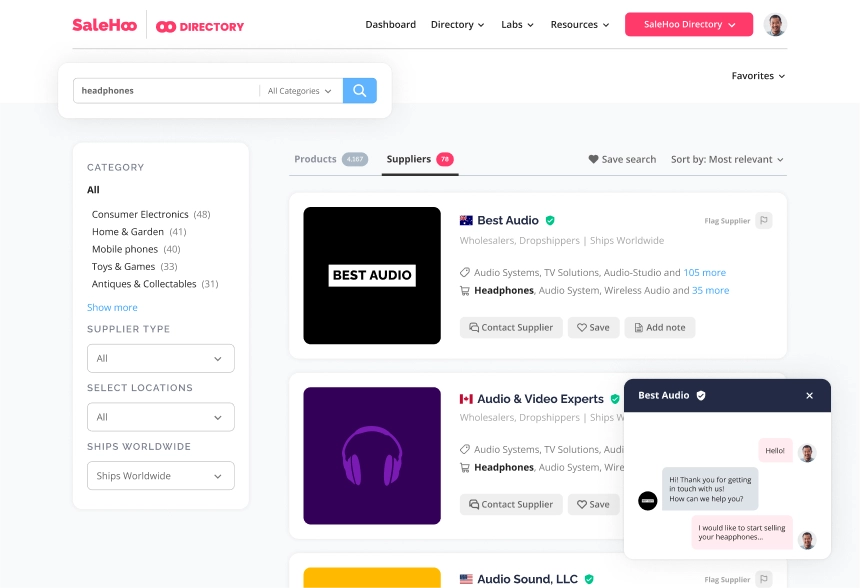Viewport: 860px width, 588px height.
Task: Contact Supplier for Best Audio
Action: 511,327
